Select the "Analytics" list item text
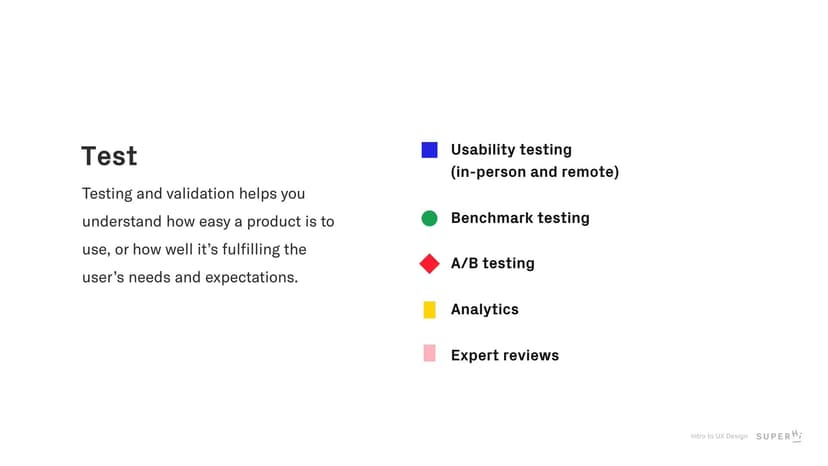Screen dimensions: 828x466 pyautogui.click(x=484, y=310)
